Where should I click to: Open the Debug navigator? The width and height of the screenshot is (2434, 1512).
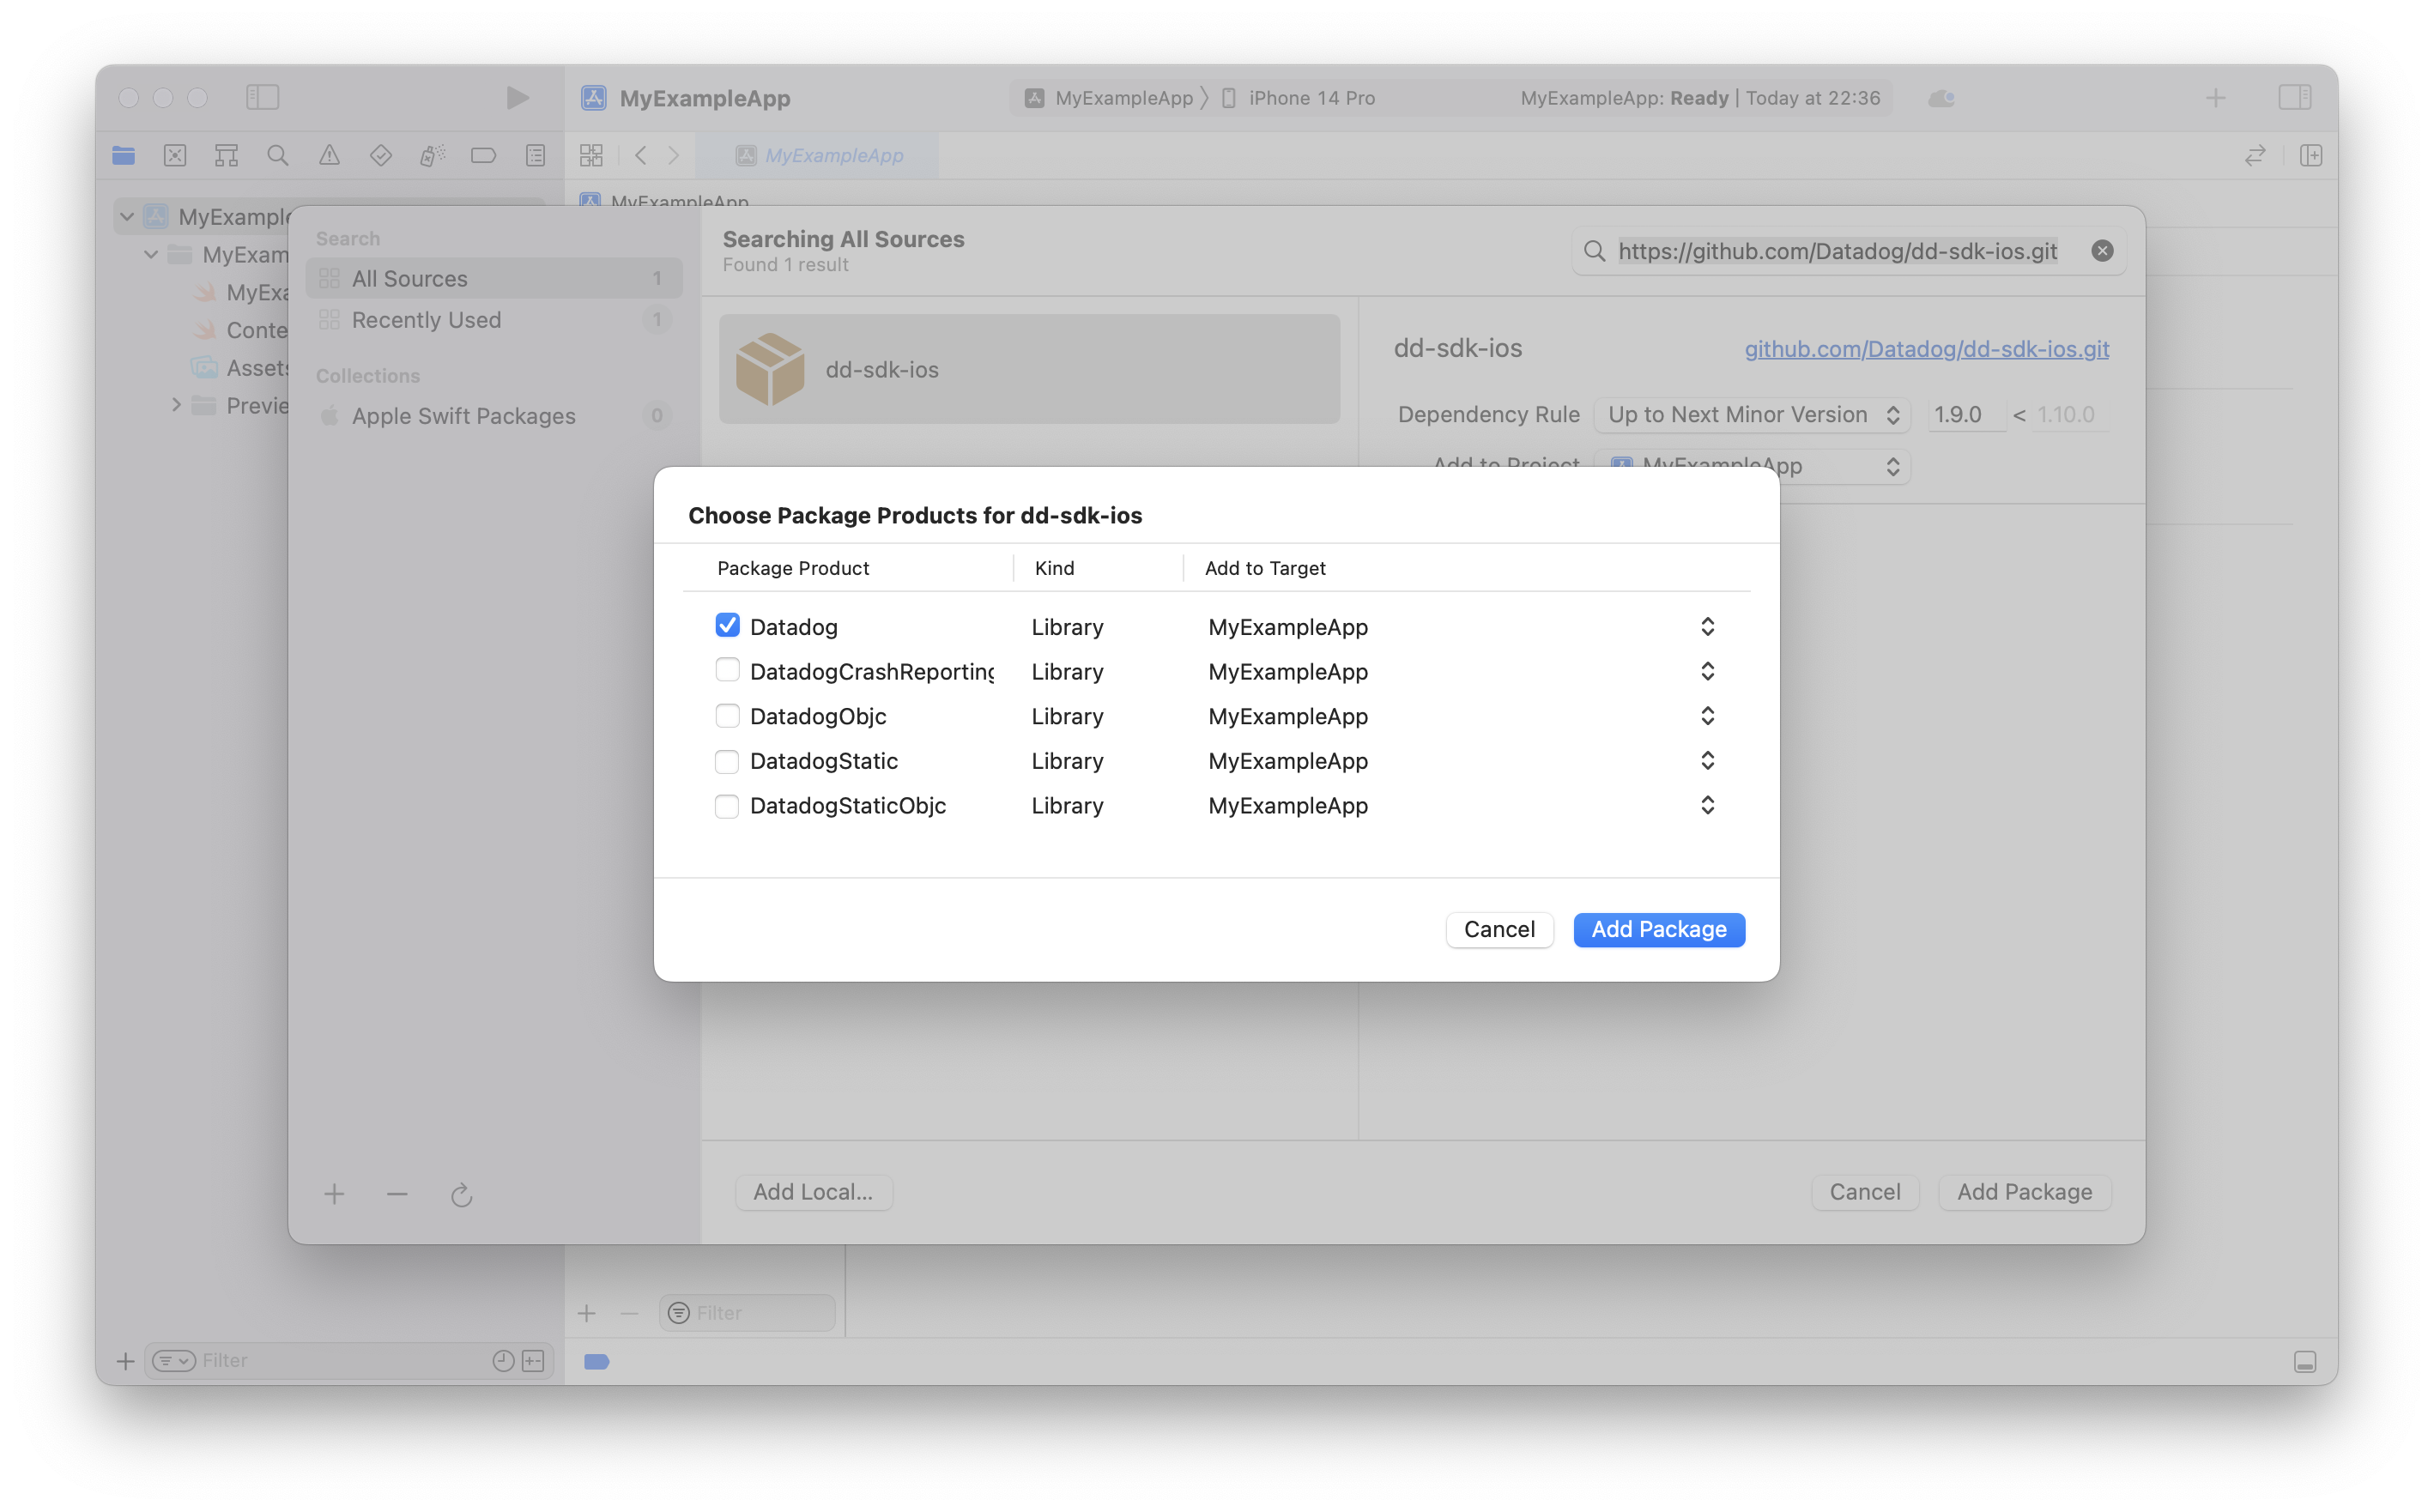click(432, 155)
